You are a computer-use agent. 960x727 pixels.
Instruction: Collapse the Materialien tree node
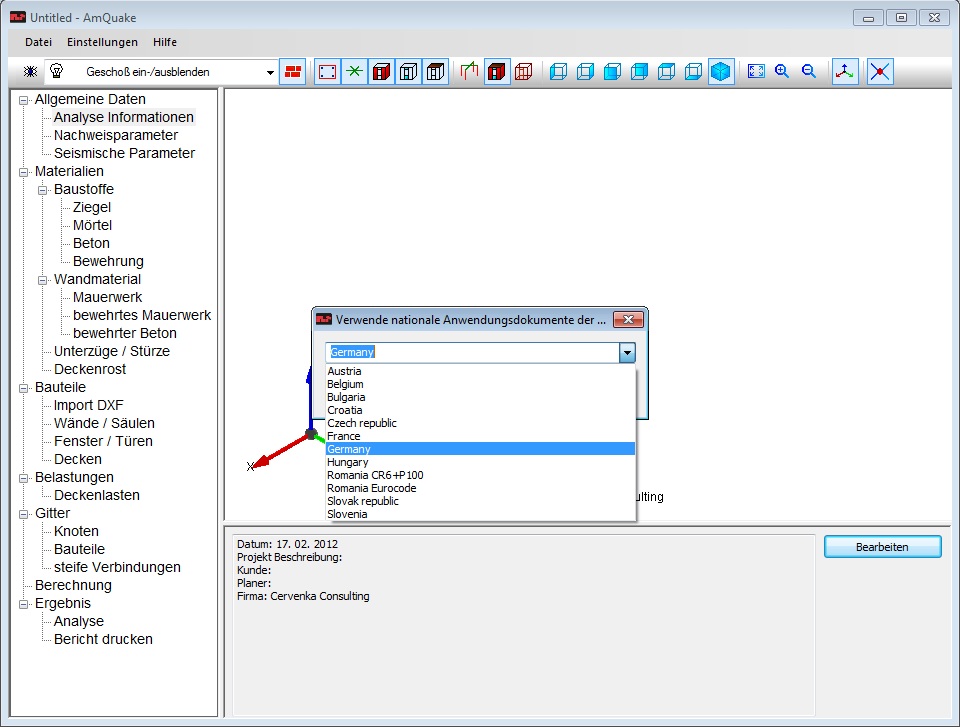click(23, 172)
